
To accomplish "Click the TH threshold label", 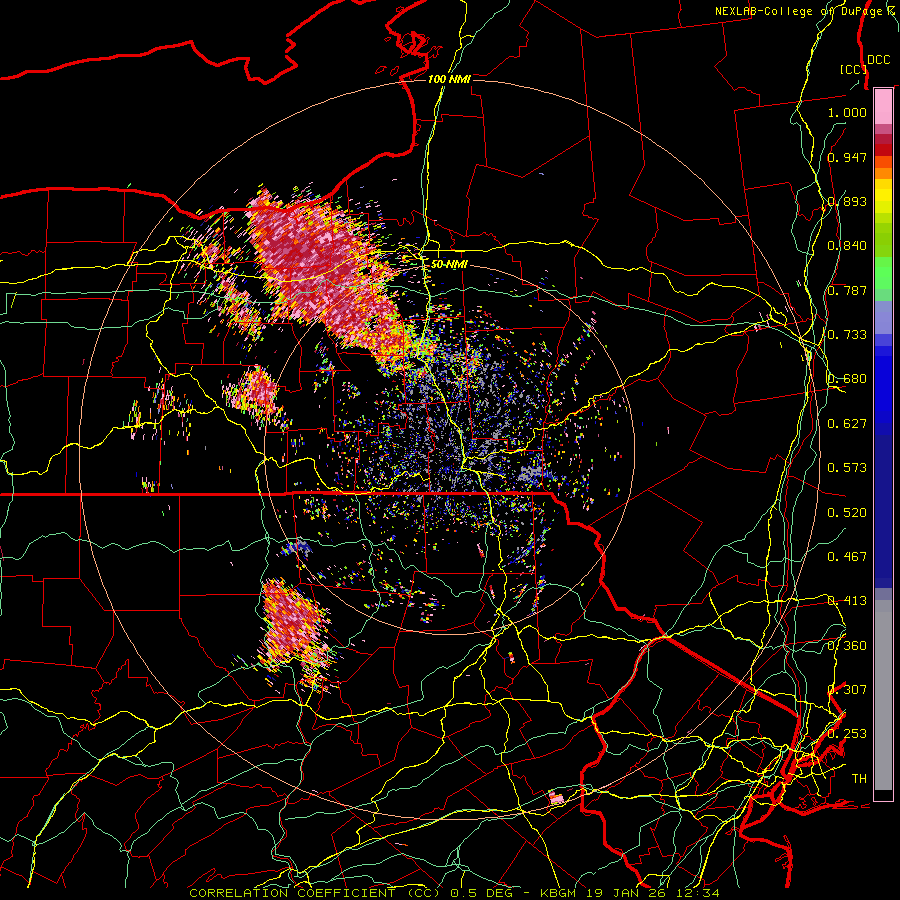I will (x=859, y=779).
